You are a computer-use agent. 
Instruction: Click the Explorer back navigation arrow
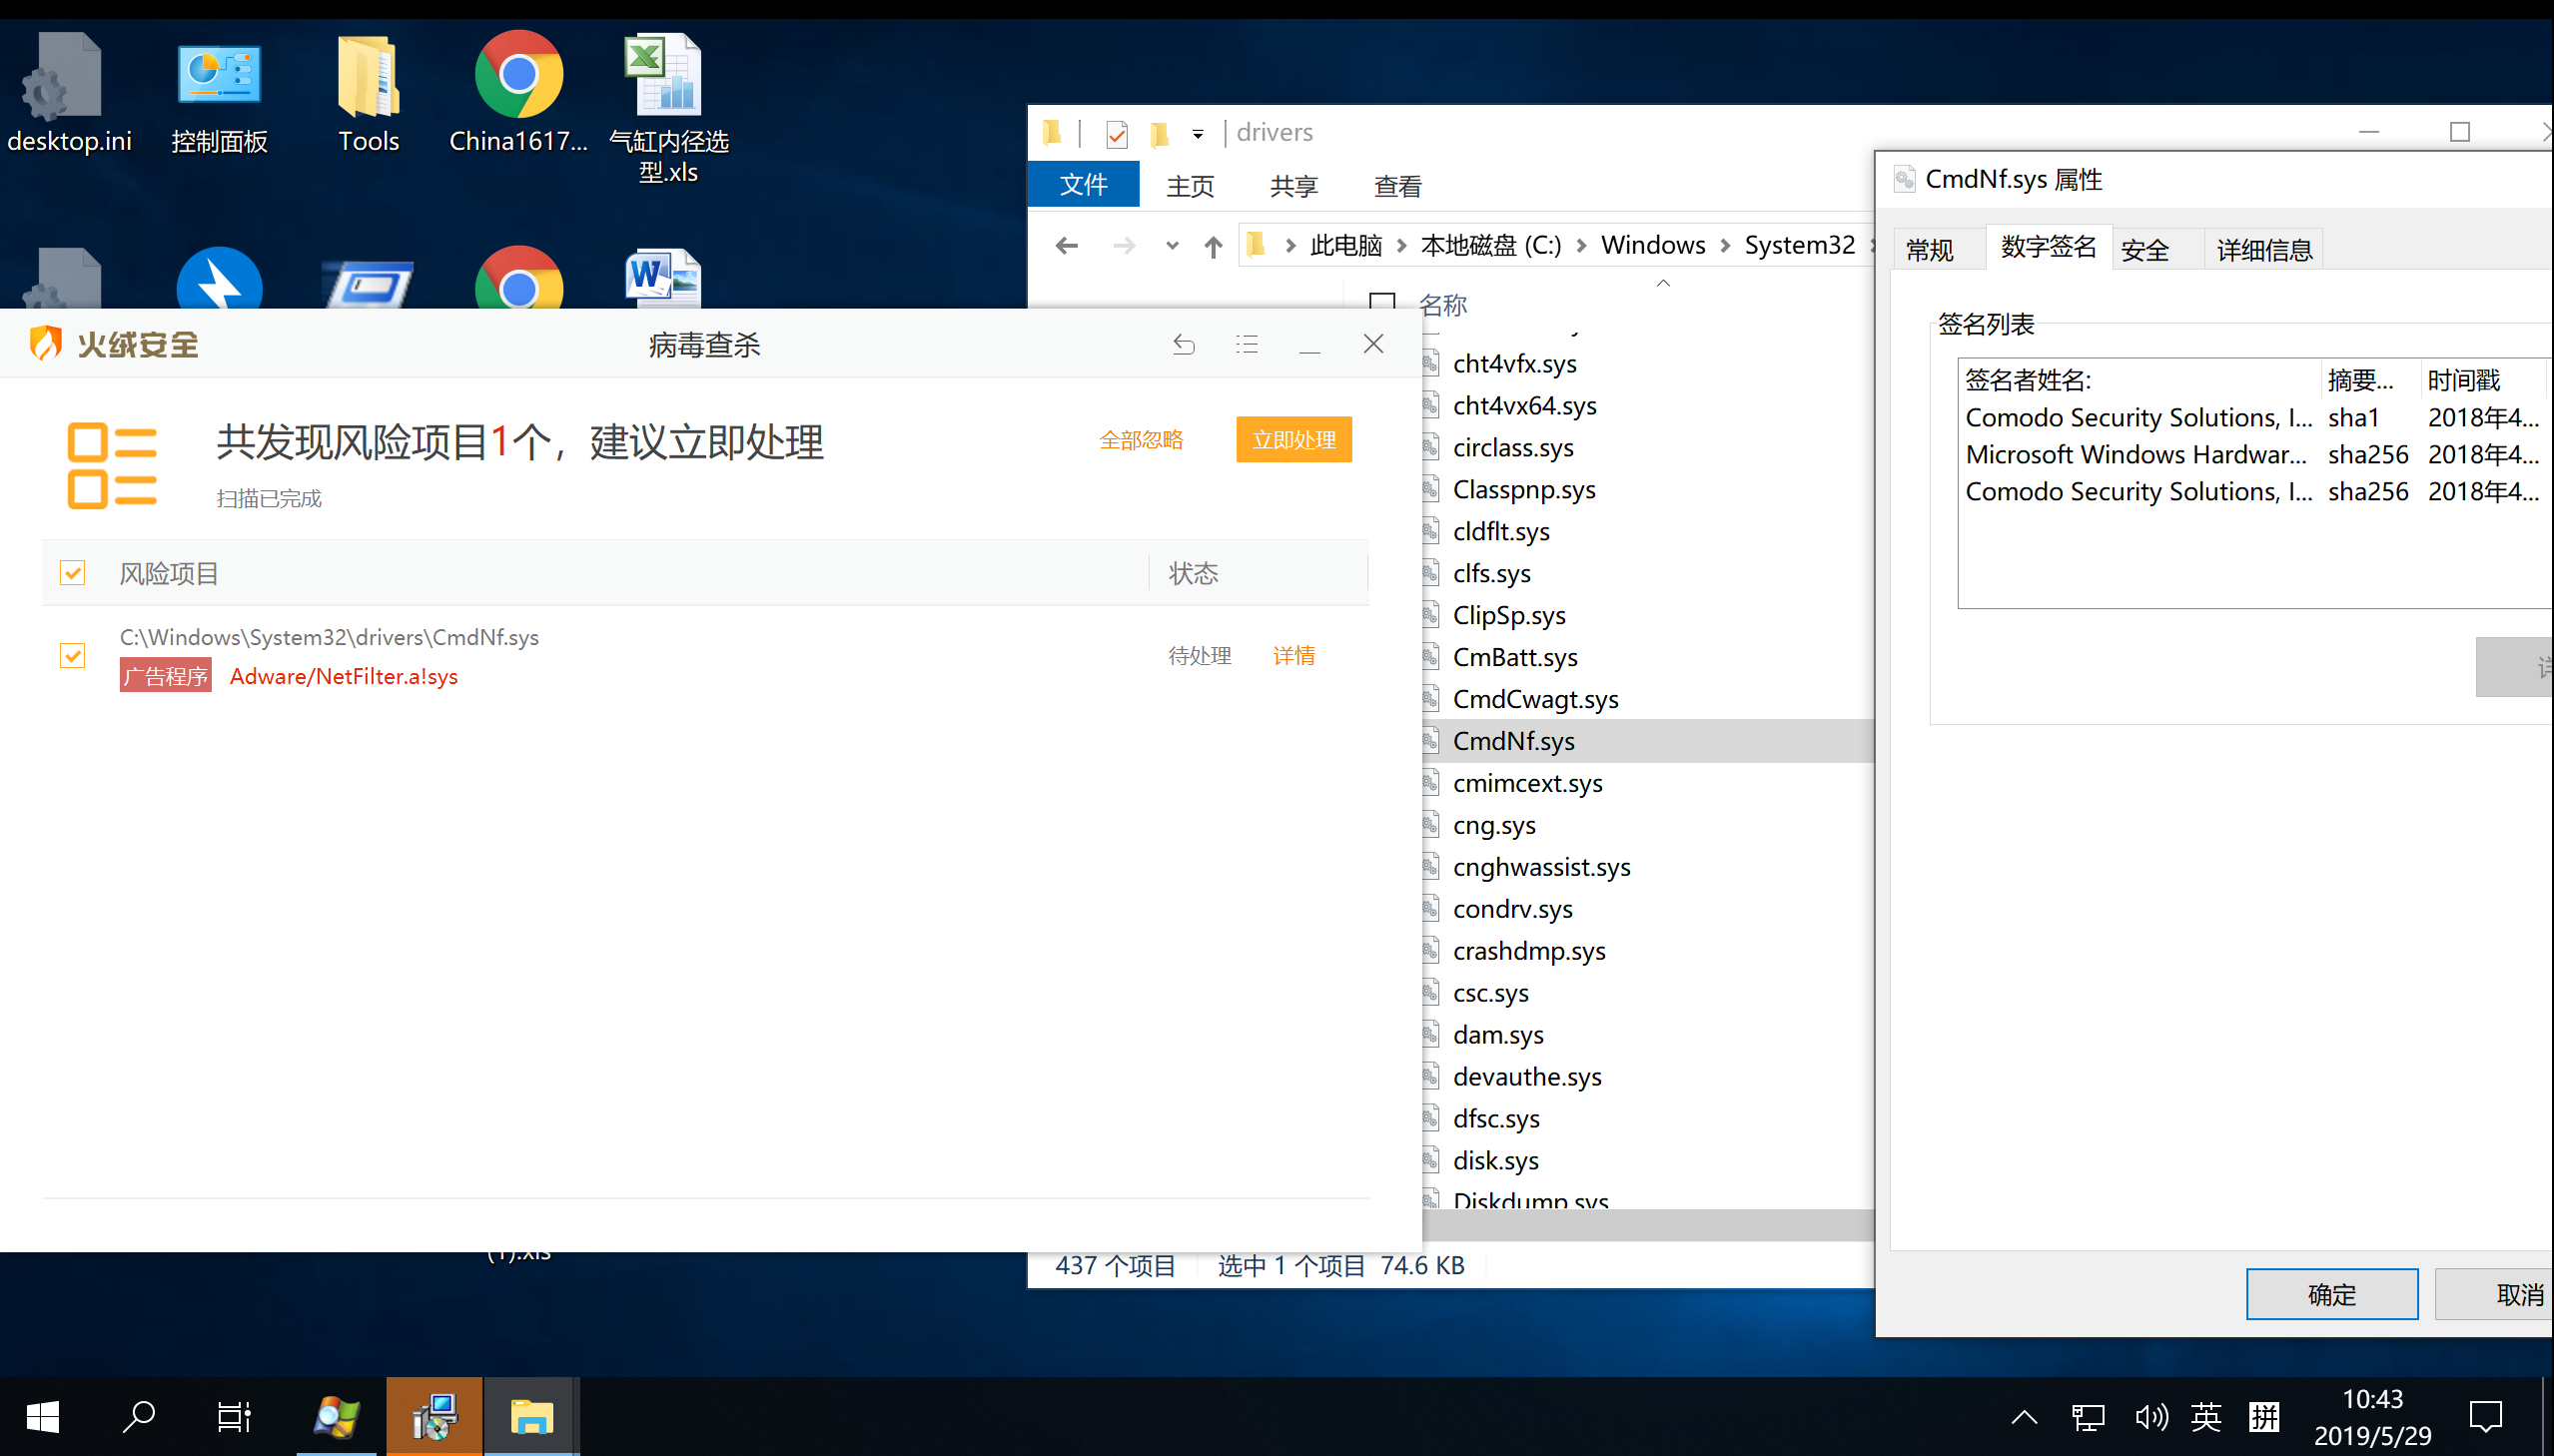click(x=1066, y=246)
